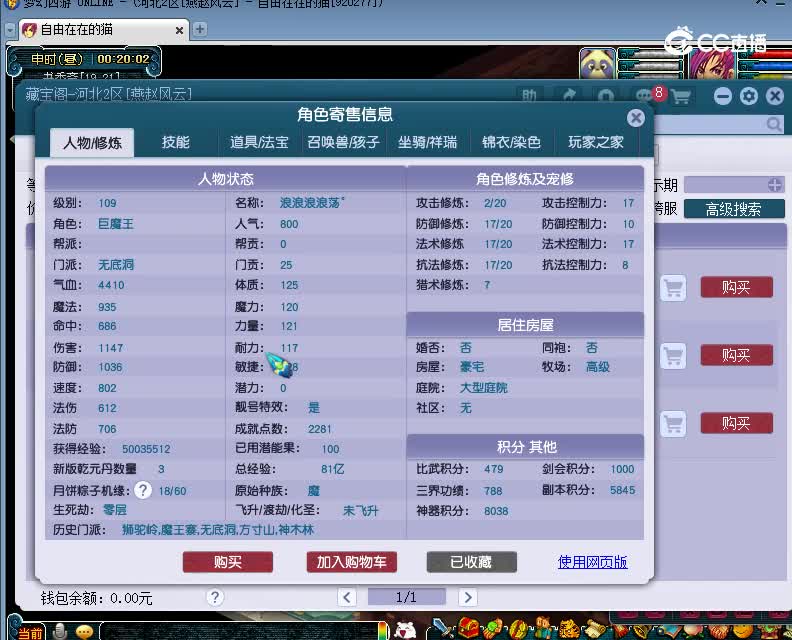Click the character name 浪浪浪浪荡
The height and width of the screenshot is (640, 792).
[x=312, y=203]
